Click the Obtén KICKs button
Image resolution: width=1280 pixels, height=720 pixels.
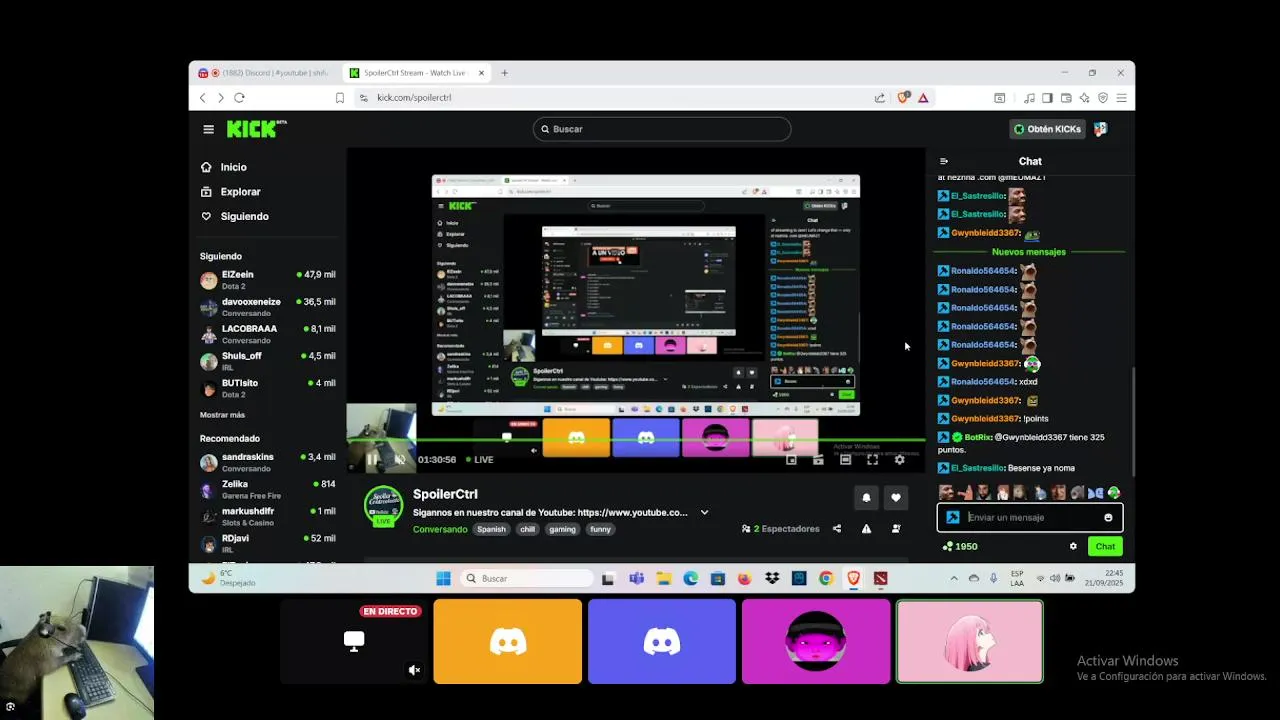(1047, 129)
